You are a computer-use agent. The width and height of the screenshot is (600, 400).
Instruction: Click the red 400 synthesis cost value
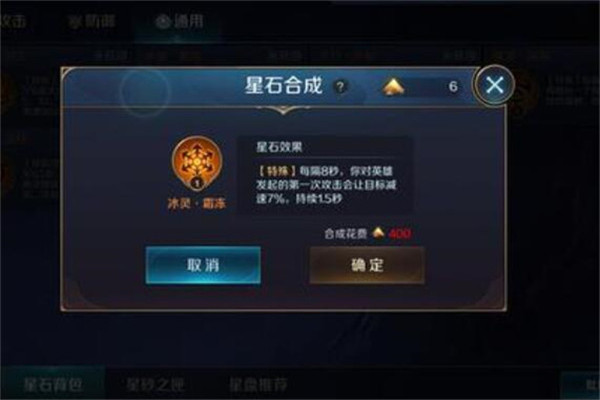[400, 233]
